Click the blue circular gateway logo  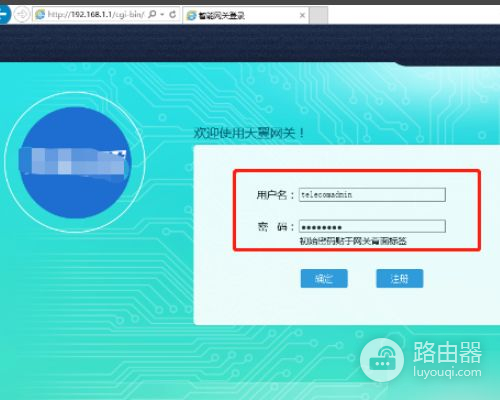75,162
